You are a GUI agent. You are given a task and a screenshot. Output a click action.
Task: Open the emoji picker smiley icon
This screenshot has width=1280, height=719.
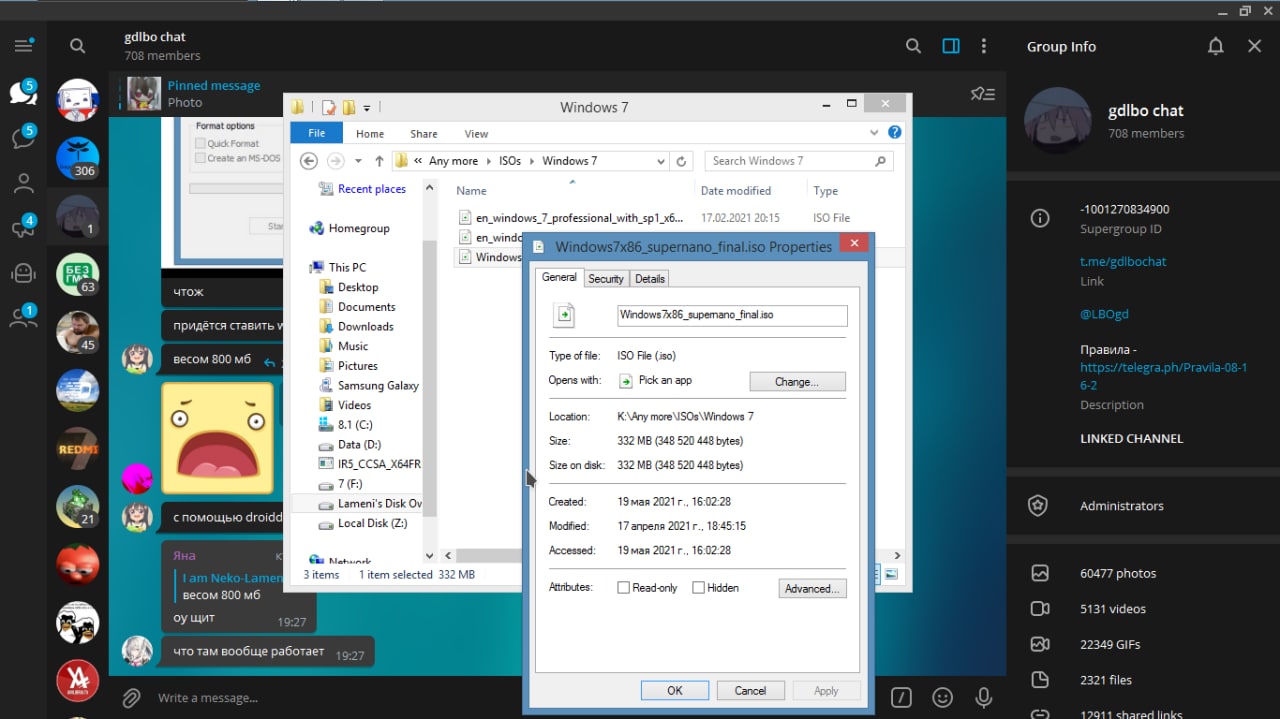coord(942,697)
